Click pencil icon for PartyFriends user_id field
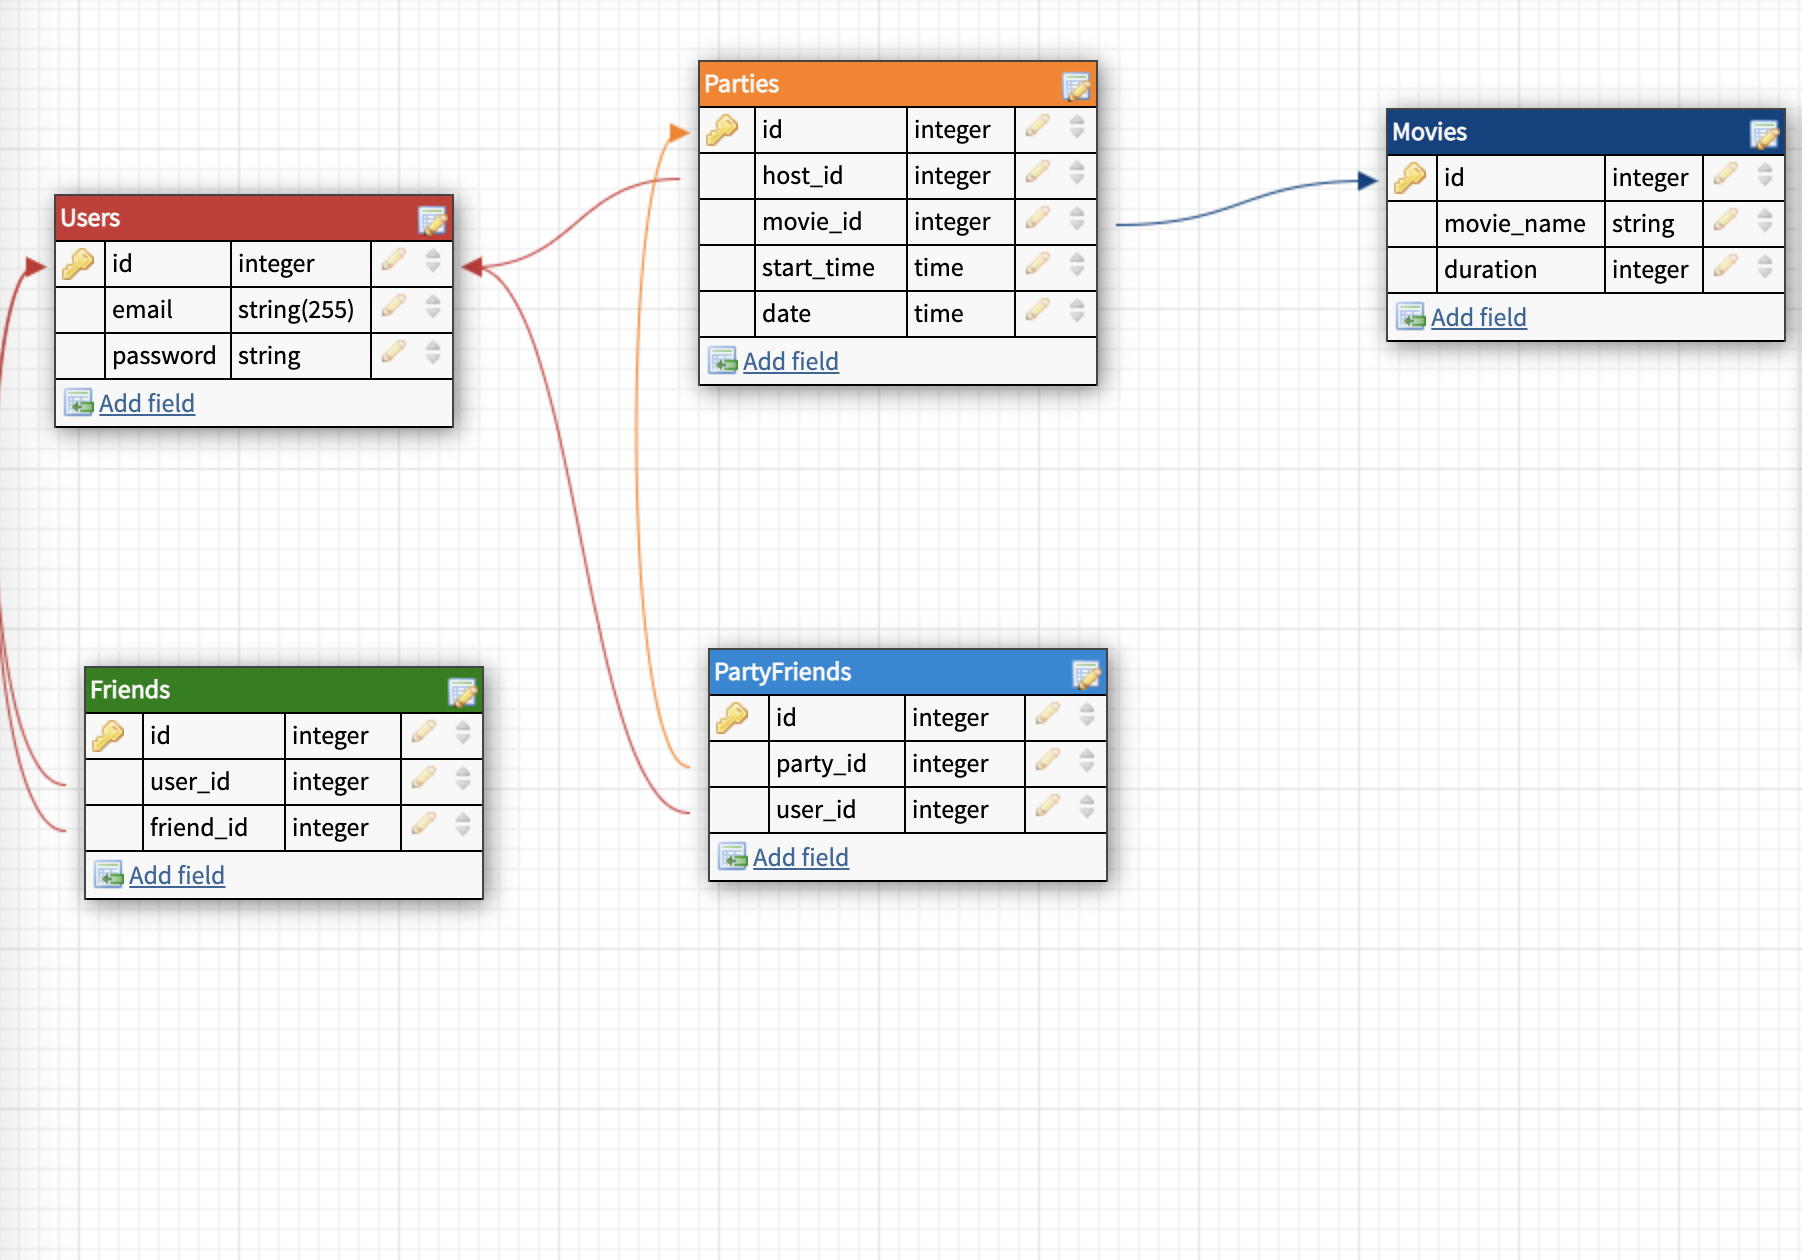 pos(1048,806)
